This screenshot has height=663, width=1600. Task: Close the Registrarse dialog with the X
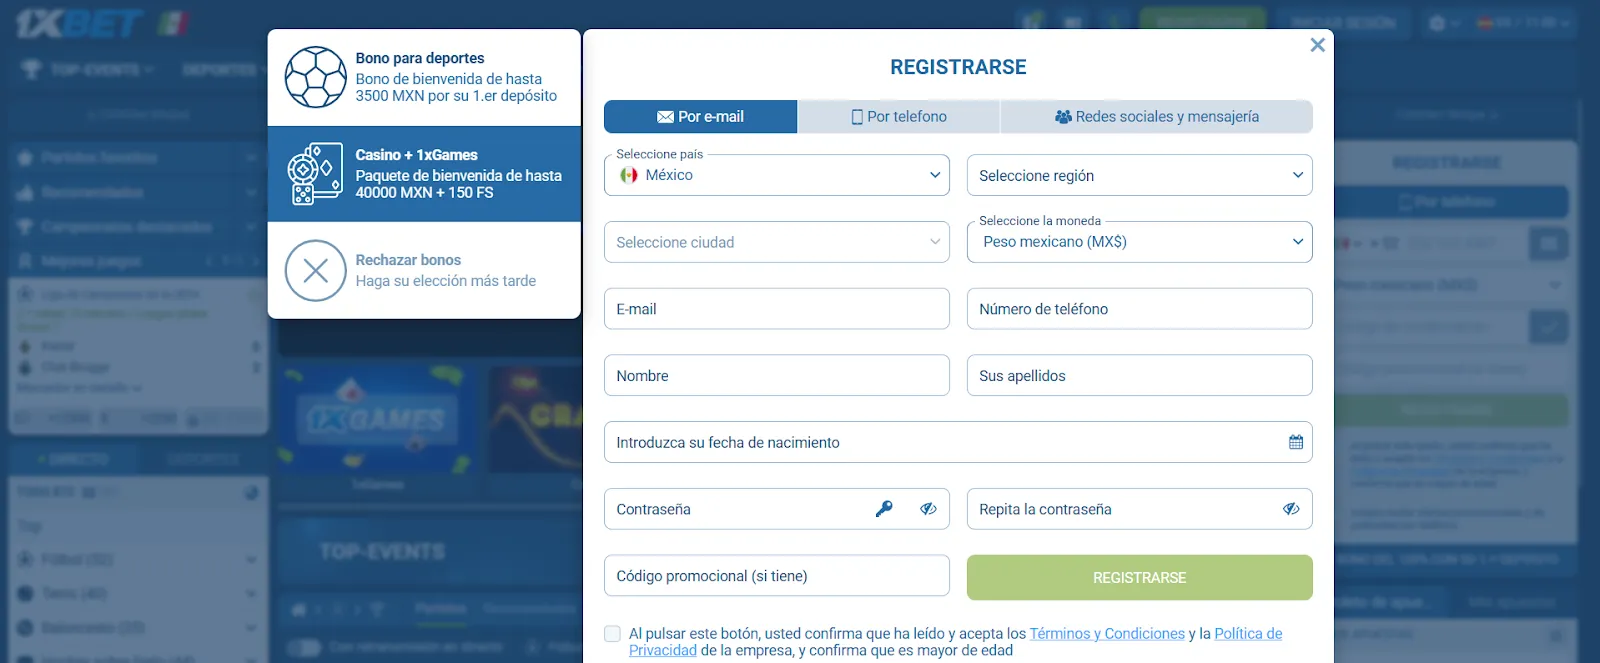(x=1317, y=45)
